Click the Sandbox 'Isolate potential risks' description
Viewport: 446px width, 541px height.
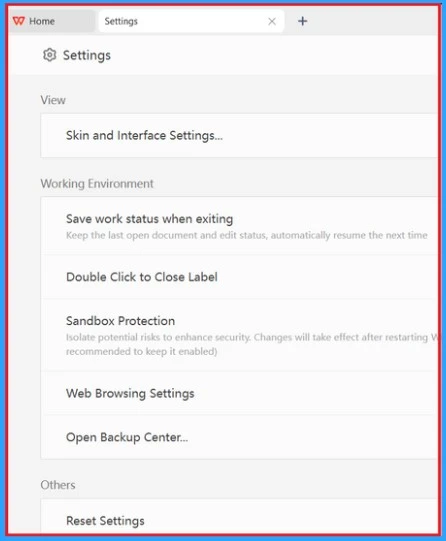tap(252, 337)
